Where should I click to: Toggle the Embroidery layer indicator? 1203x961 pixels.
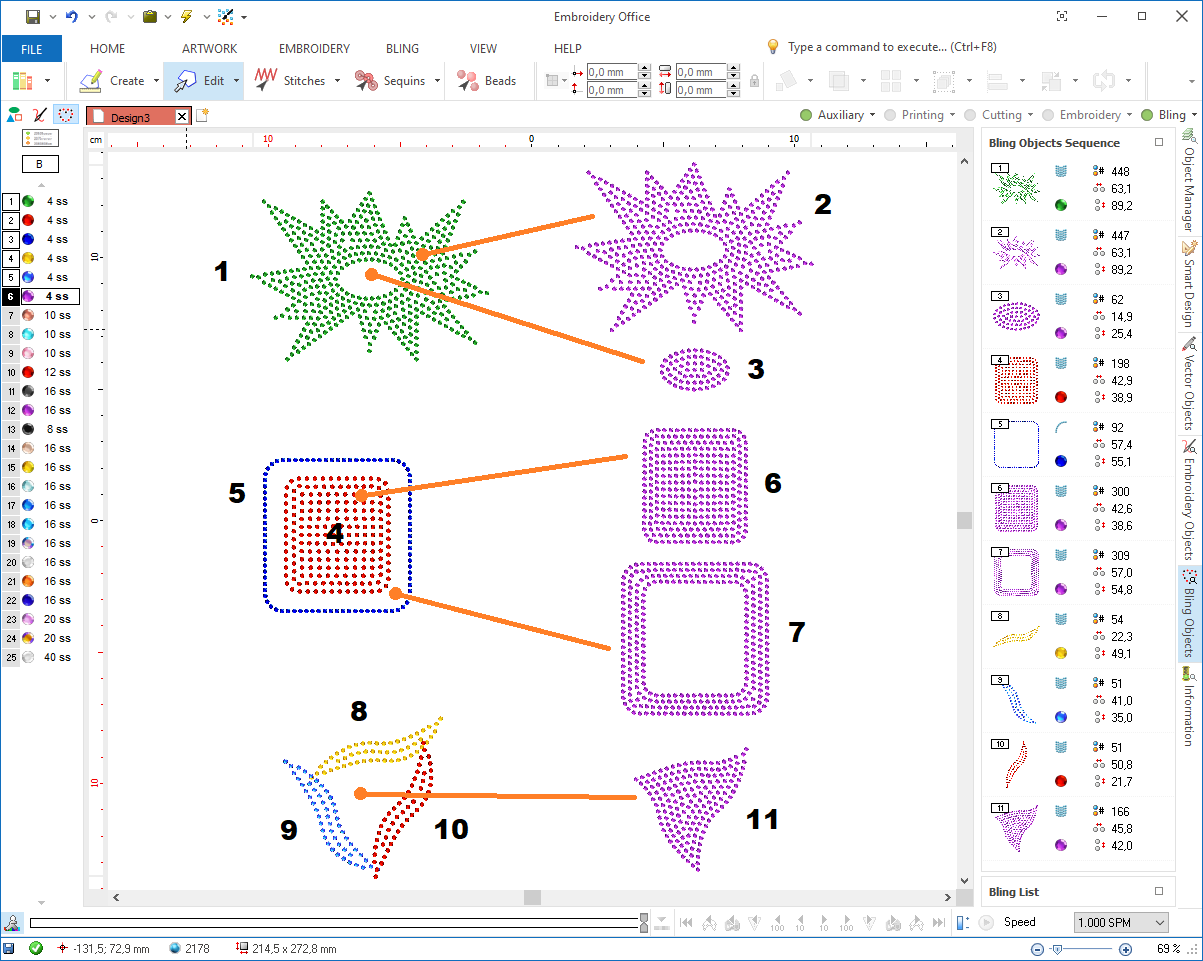tap(1049, 115)
